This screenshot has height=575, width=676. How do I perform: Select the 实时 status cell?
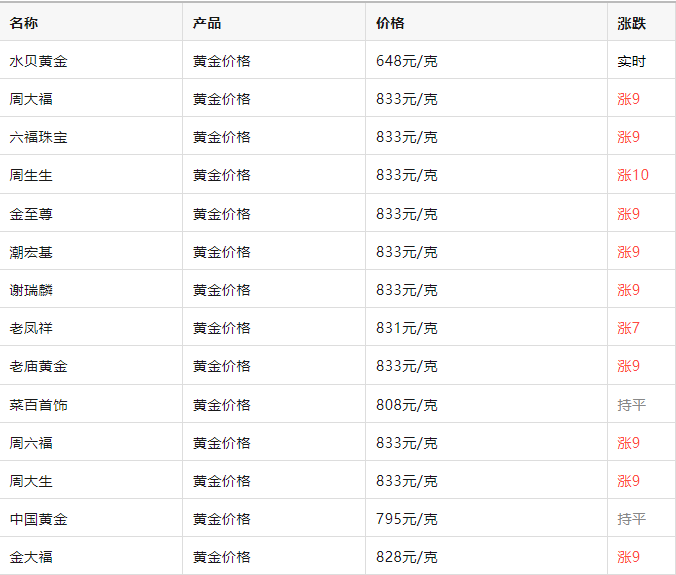point(631,61)
